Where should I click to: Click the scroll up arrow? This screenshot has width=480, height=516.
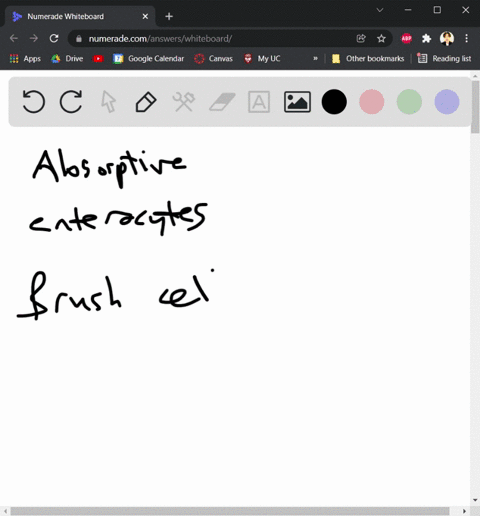475,76
